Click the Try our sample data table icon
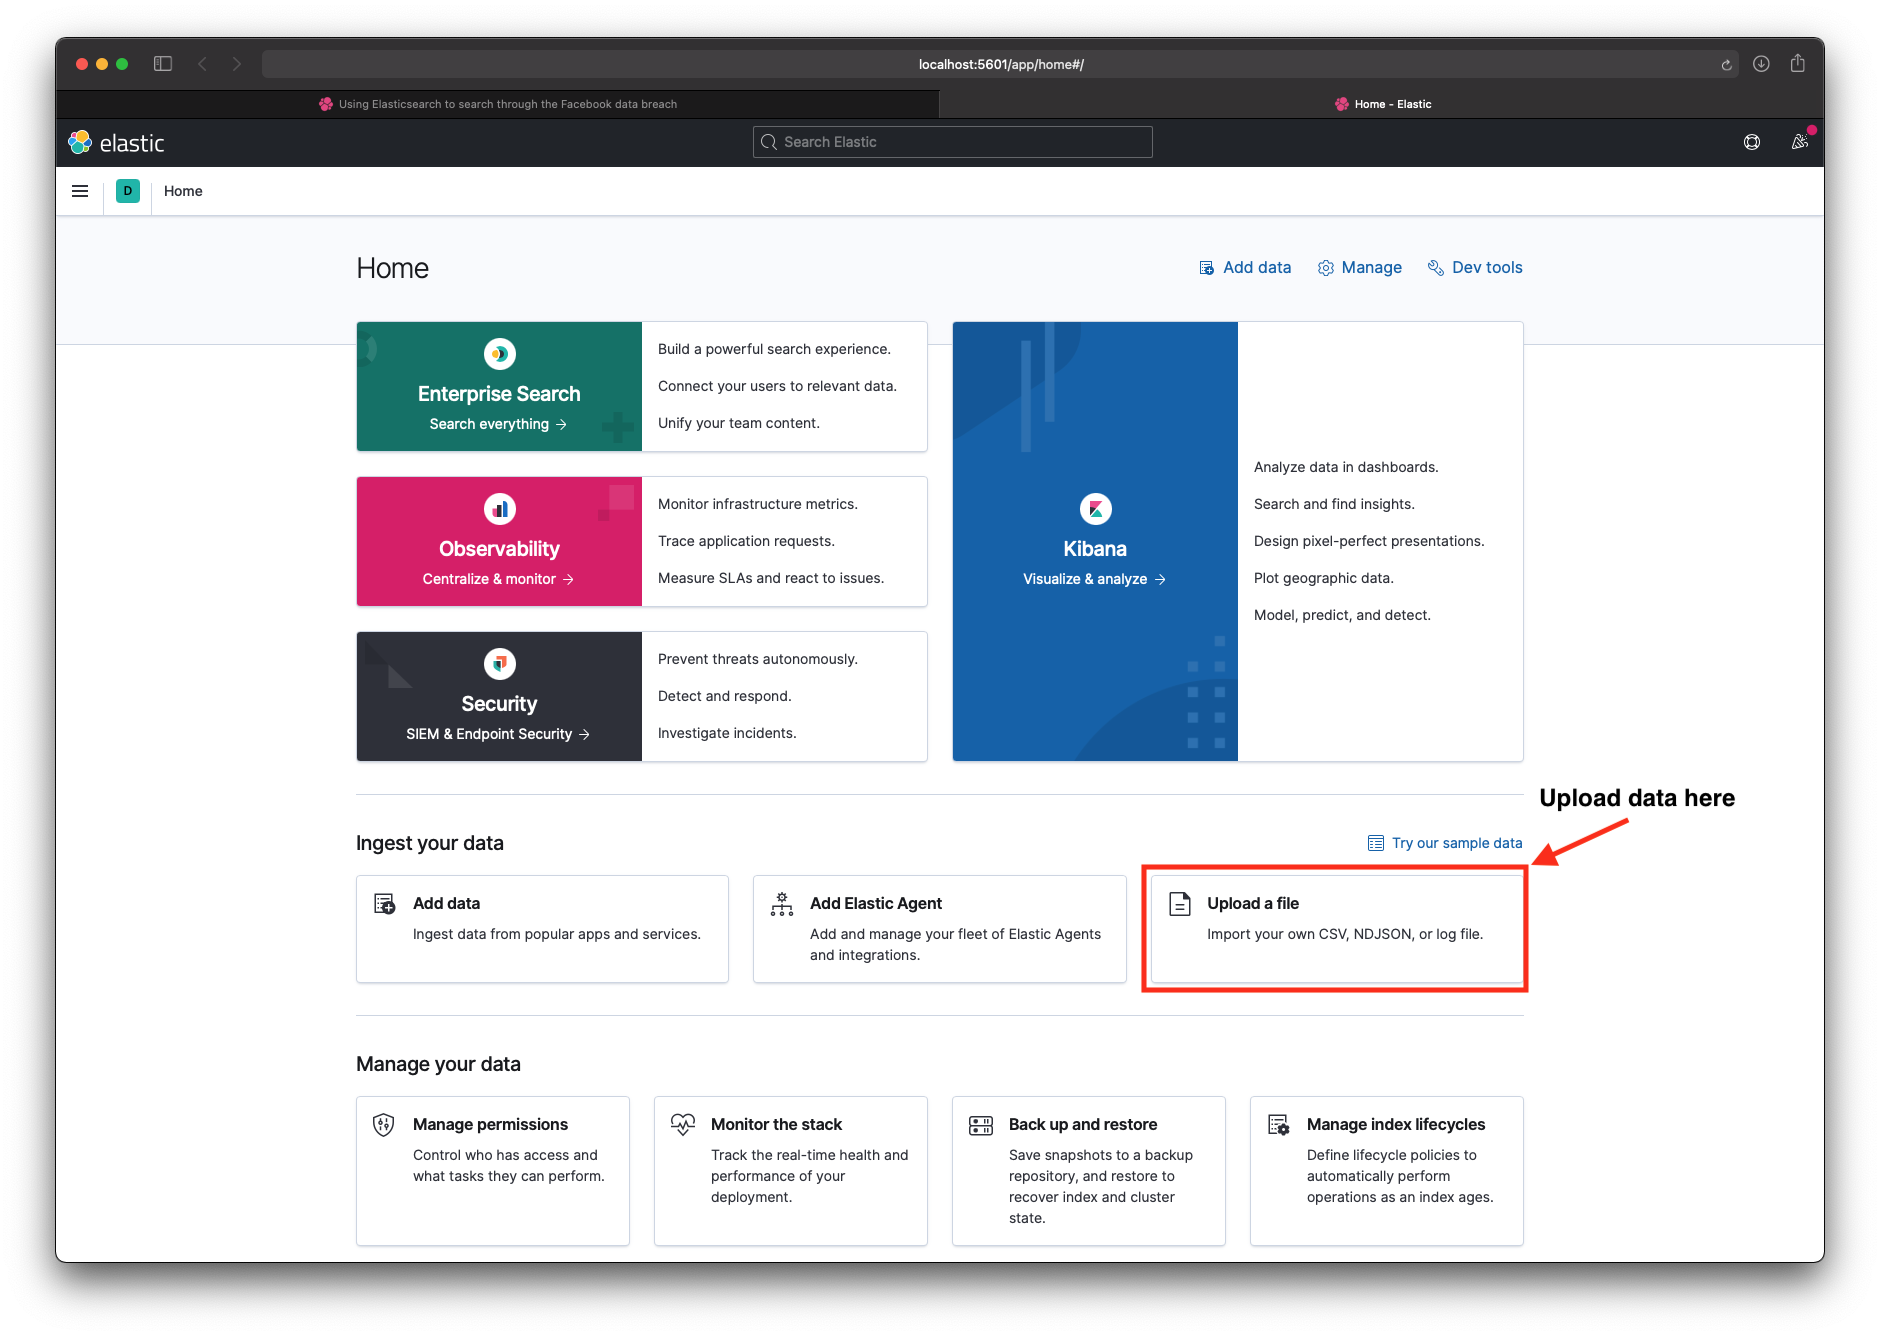This screenshot has height=1336, width=1880. tap(1376, 843)
